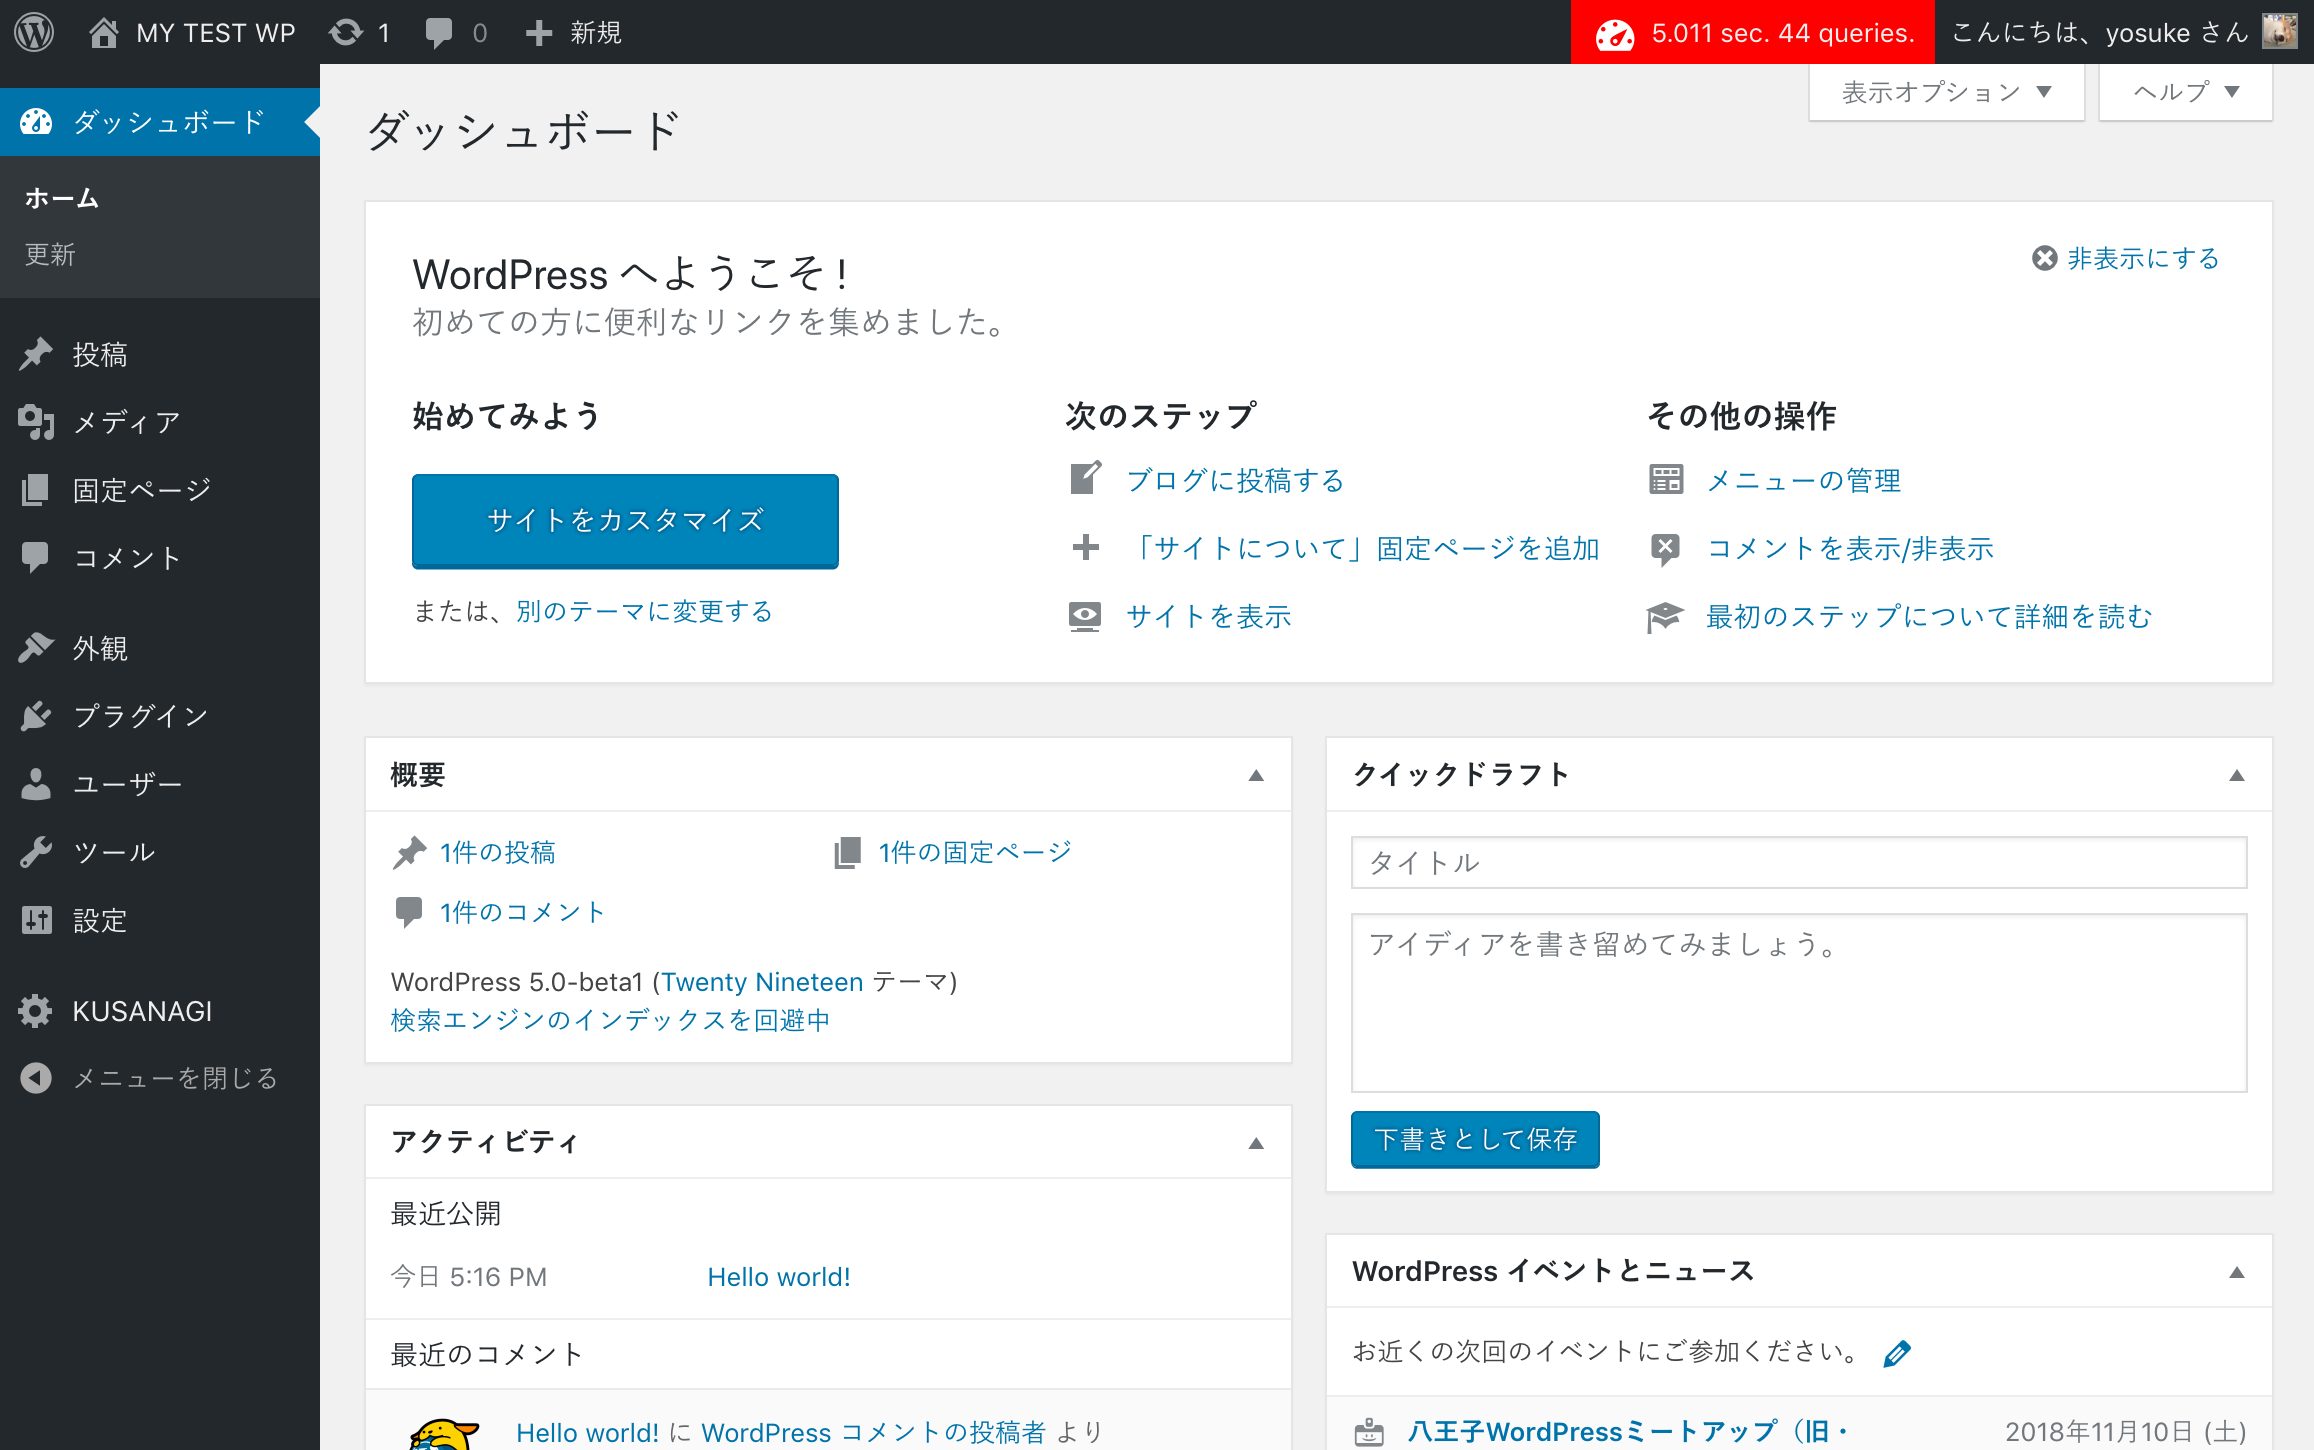Click the updates refresh icon in admin bar

point(346,32)
